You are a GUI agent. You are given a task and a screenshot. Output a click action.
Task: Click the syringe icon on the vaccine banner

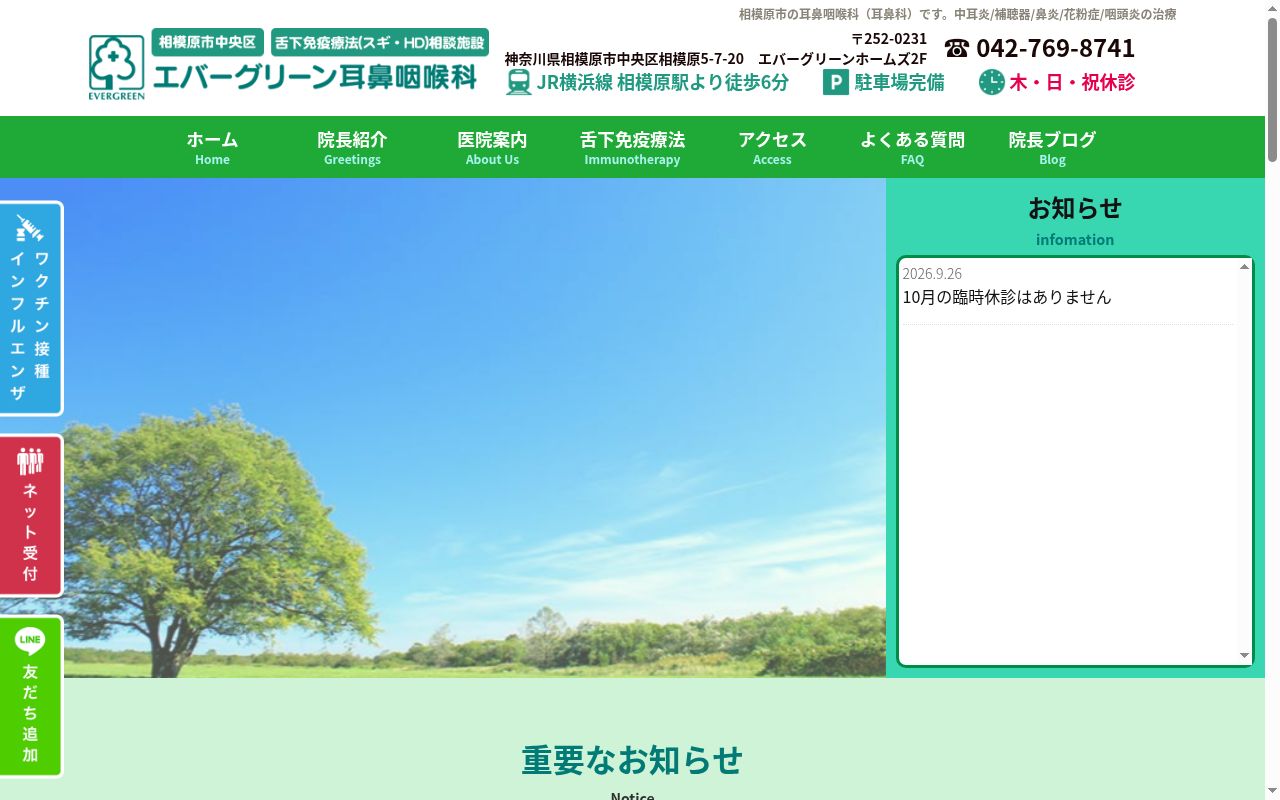tap(30, 229)
